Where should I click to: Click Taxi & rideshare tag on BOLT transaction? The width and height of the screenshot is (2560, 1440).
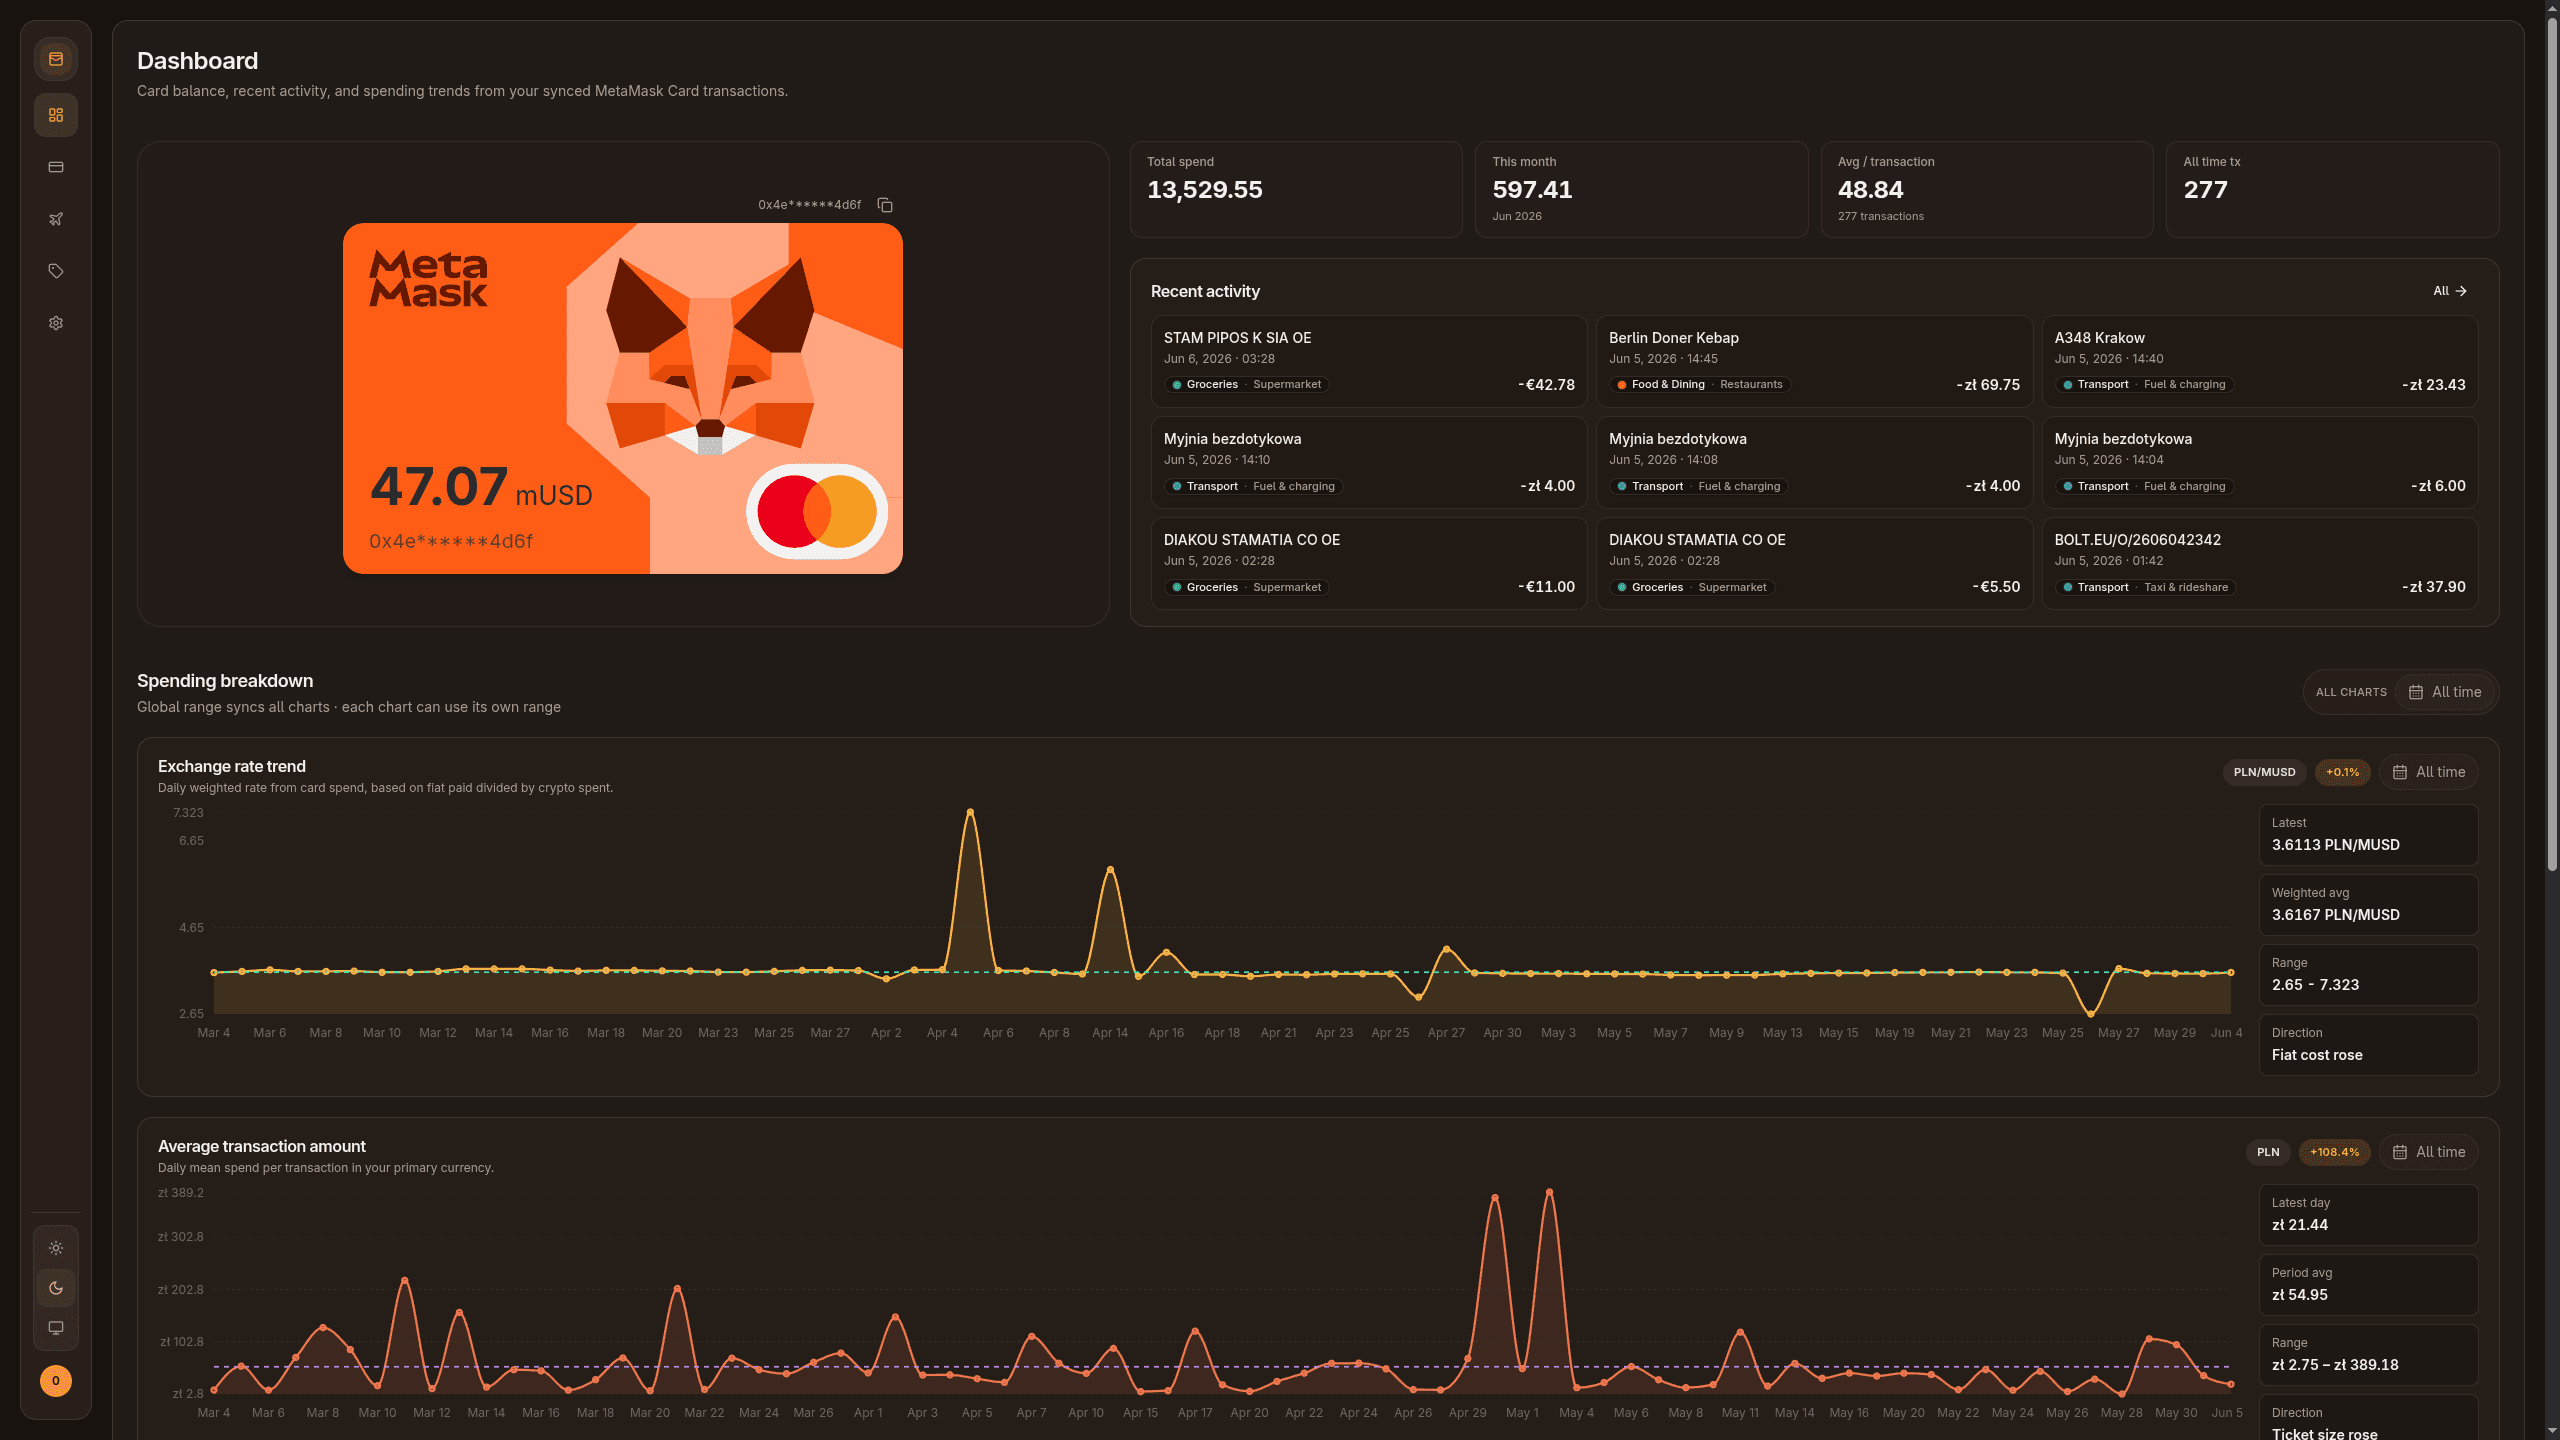(x=2145, y=588)
